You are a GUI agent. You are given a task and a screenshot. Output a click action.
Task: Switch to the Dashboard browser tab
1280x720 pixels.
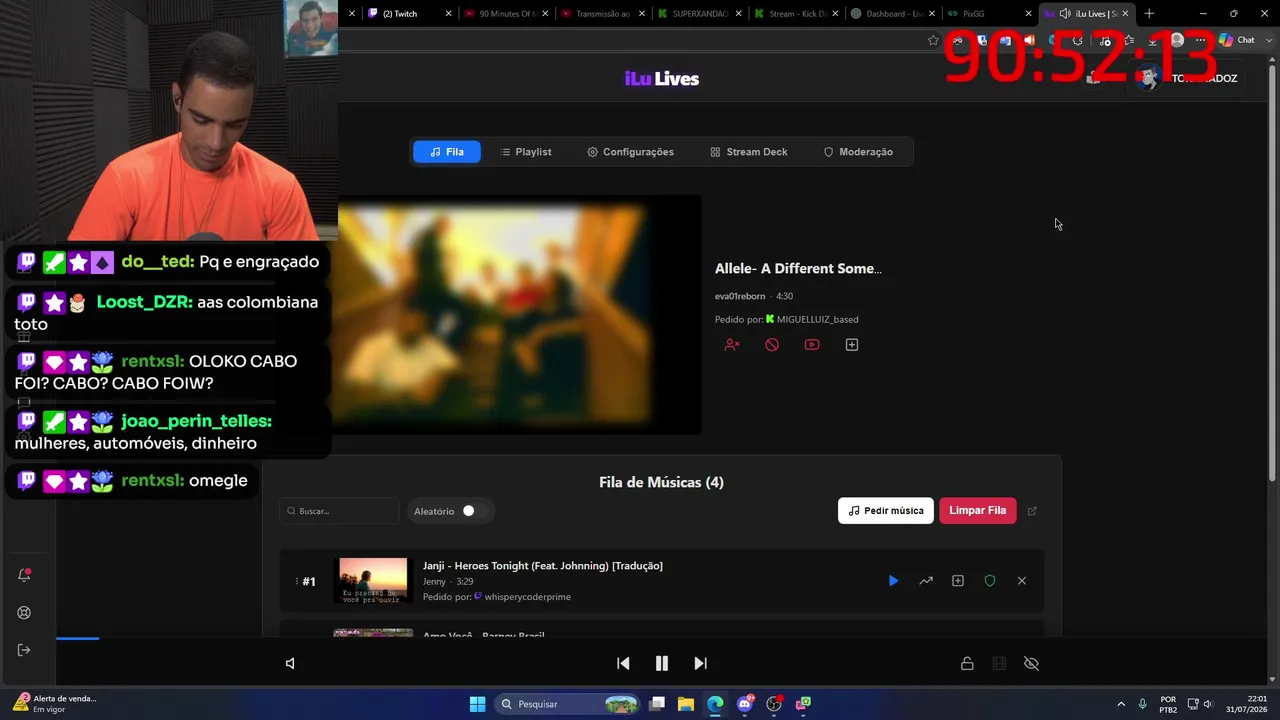893,14
